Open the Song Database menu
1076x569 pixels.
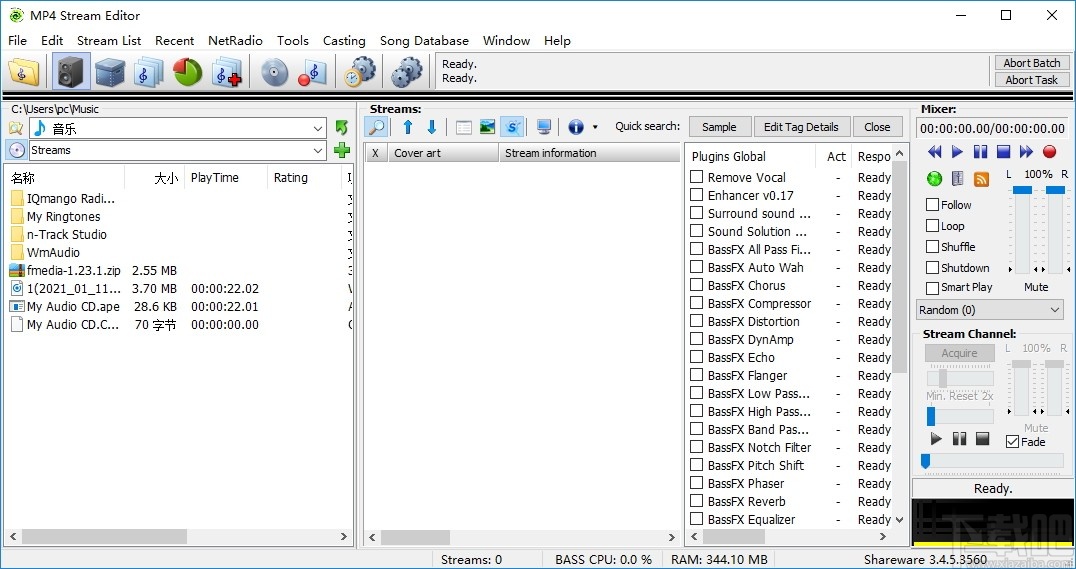coord(424,40)
